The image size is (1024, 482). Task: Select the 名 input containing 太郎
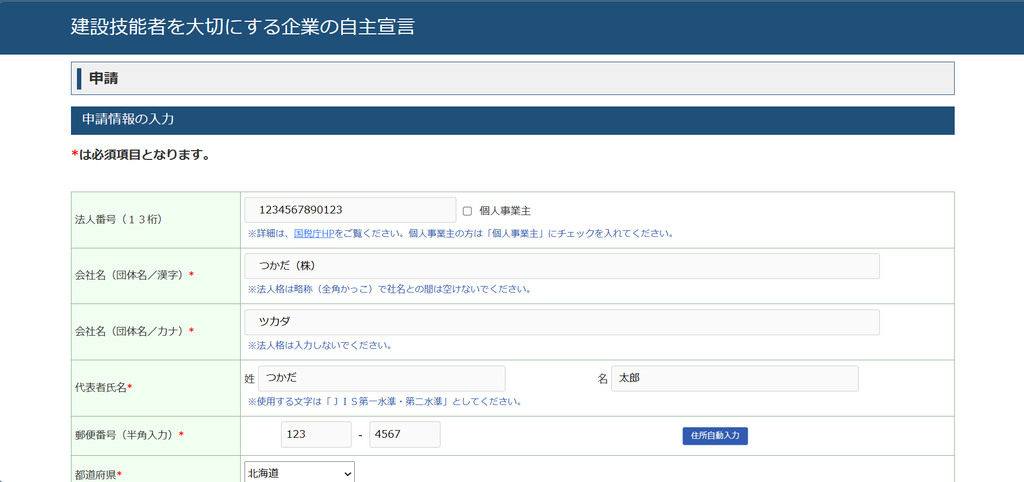(x=735, y=378)
